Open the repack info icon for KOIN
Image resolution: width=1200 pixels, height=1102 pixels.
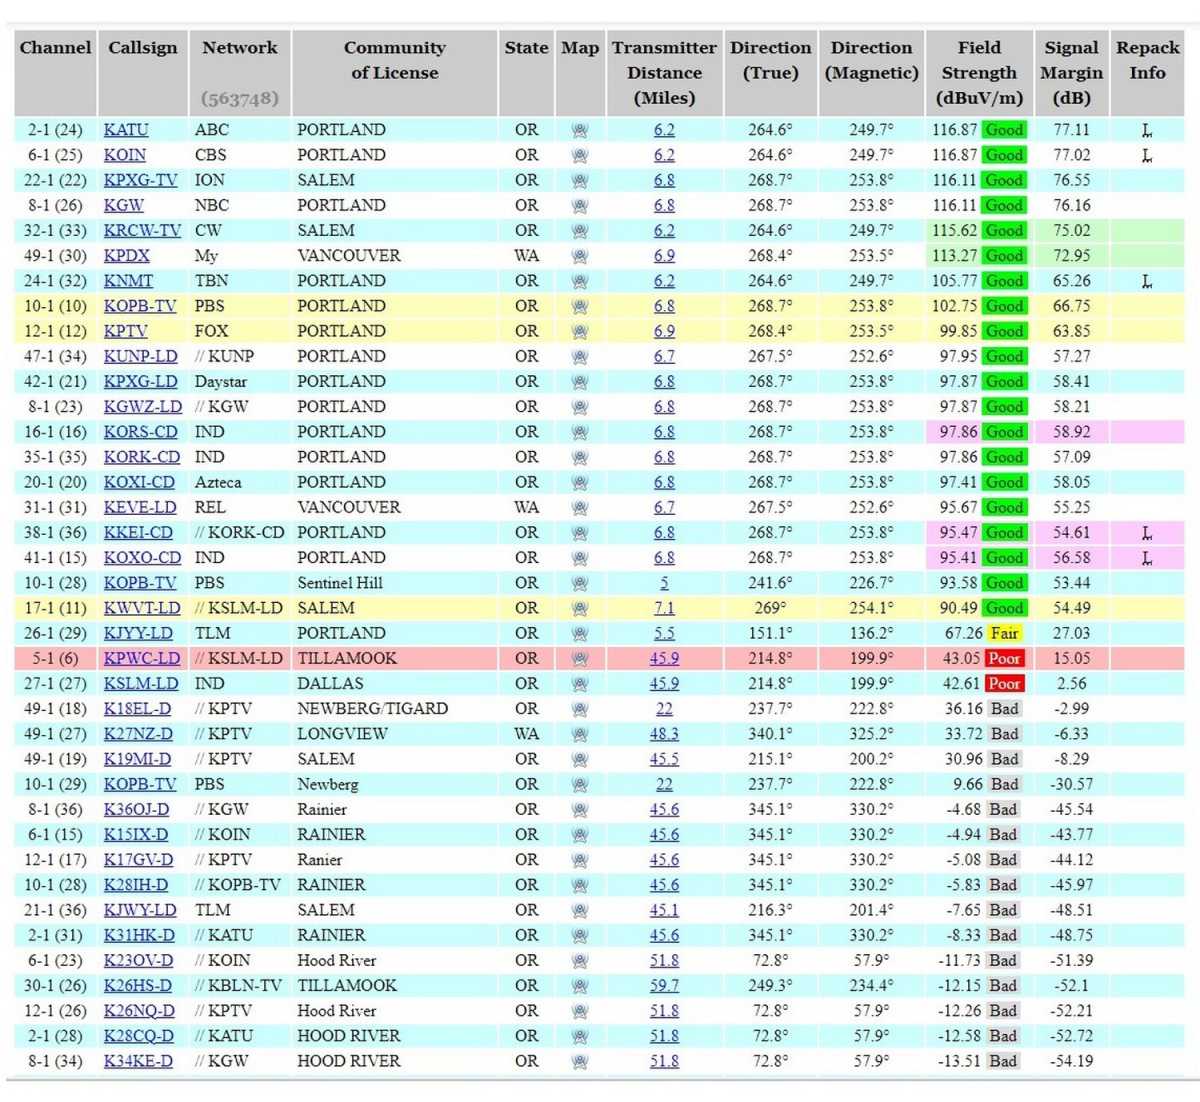point(1147,156)
